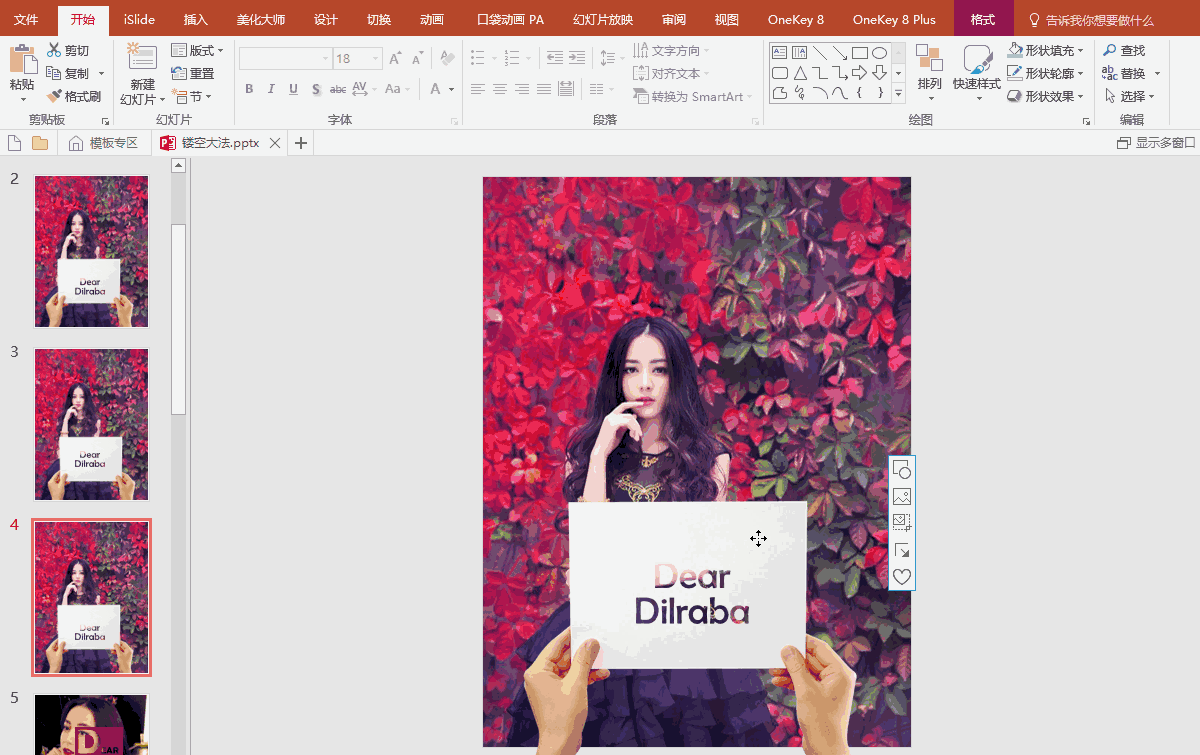The image size is (1200, 755).
Task: Click the Find (查找) magnifier icon
Action: [x=1109, y=50]
